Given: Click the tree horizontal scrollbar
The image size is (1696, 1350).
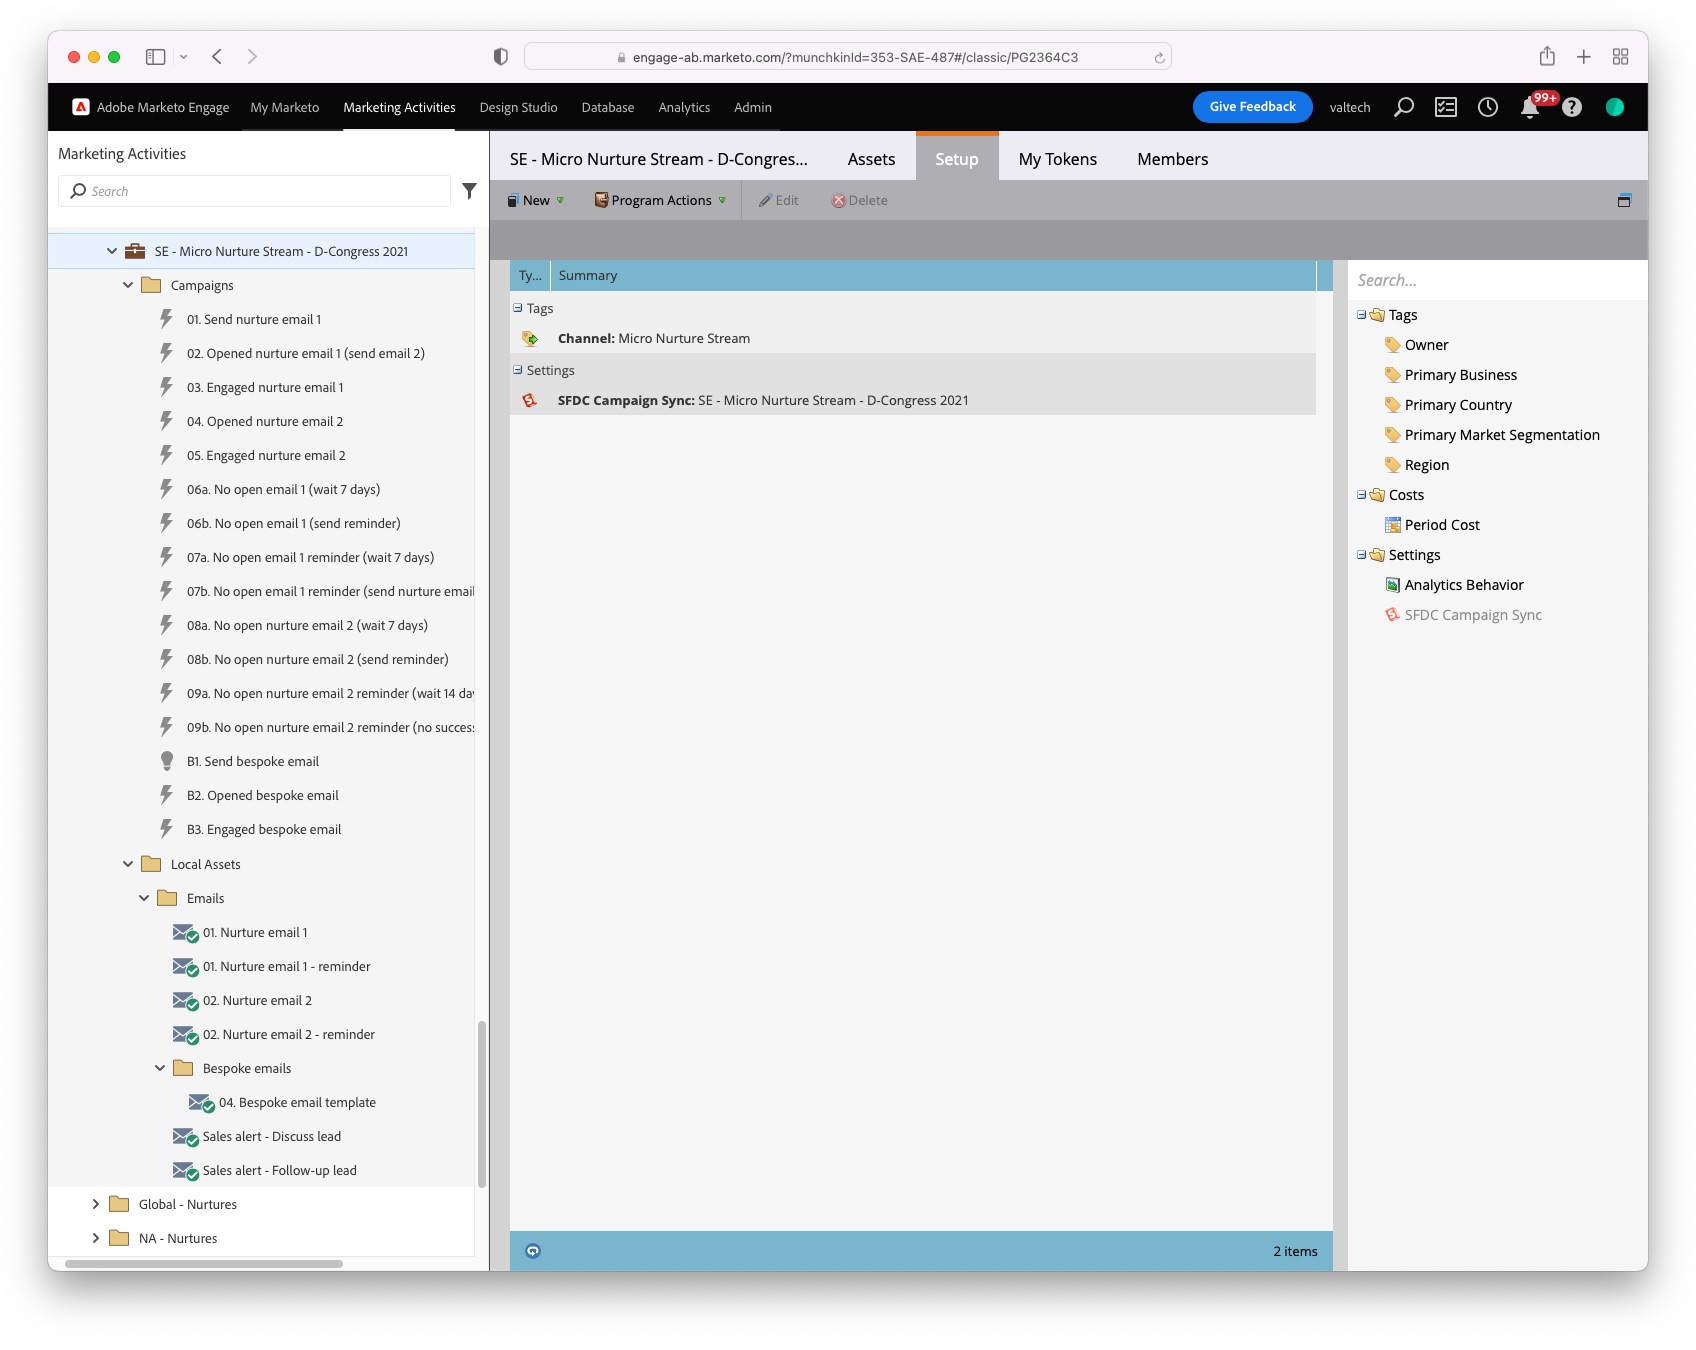Looking at the screenshot, I should [204, 1264].
